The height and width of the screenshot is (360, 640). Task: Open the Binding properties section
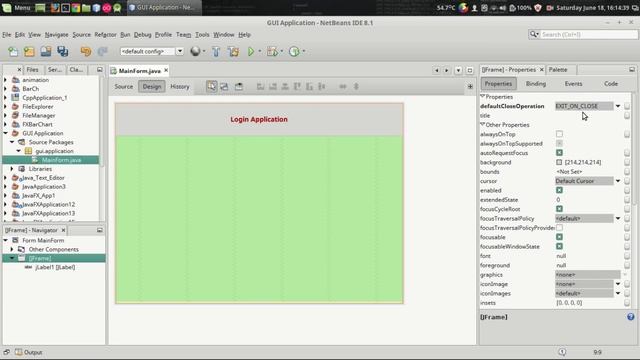[536, 84]
